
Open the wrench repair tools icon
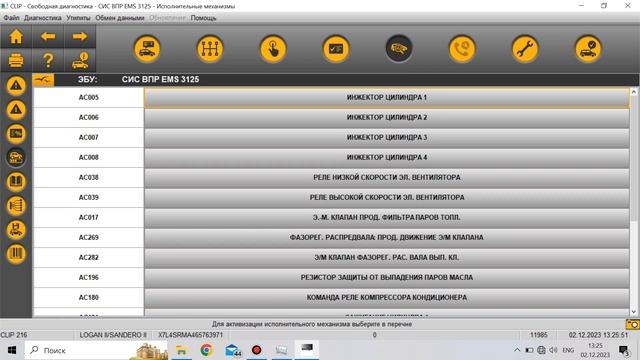click(525, 49)
